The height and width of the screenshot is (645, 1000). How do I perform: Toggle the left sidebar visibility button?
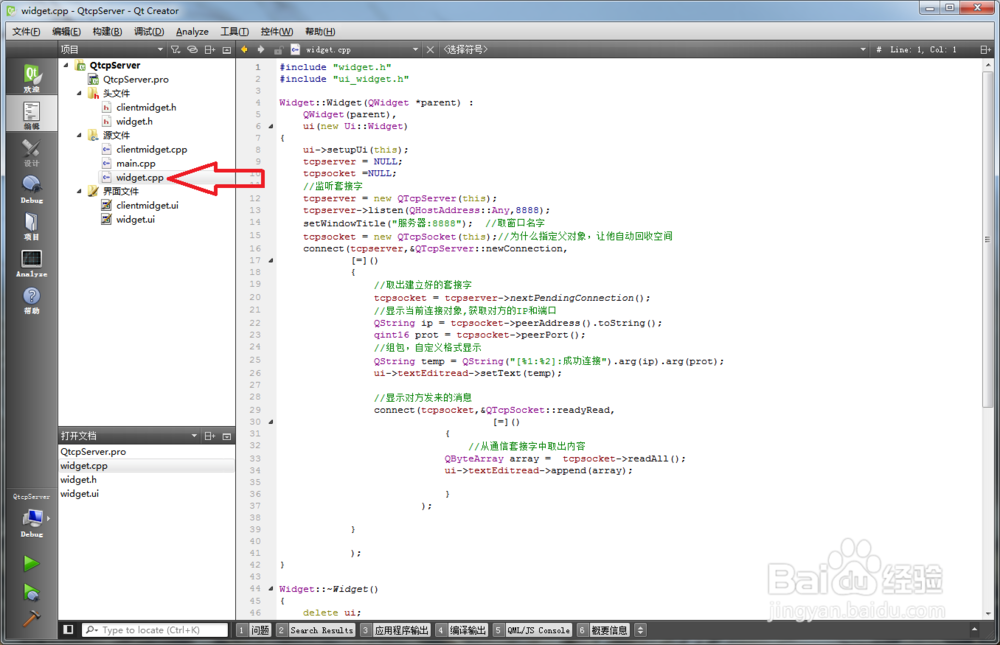[68, 630]
